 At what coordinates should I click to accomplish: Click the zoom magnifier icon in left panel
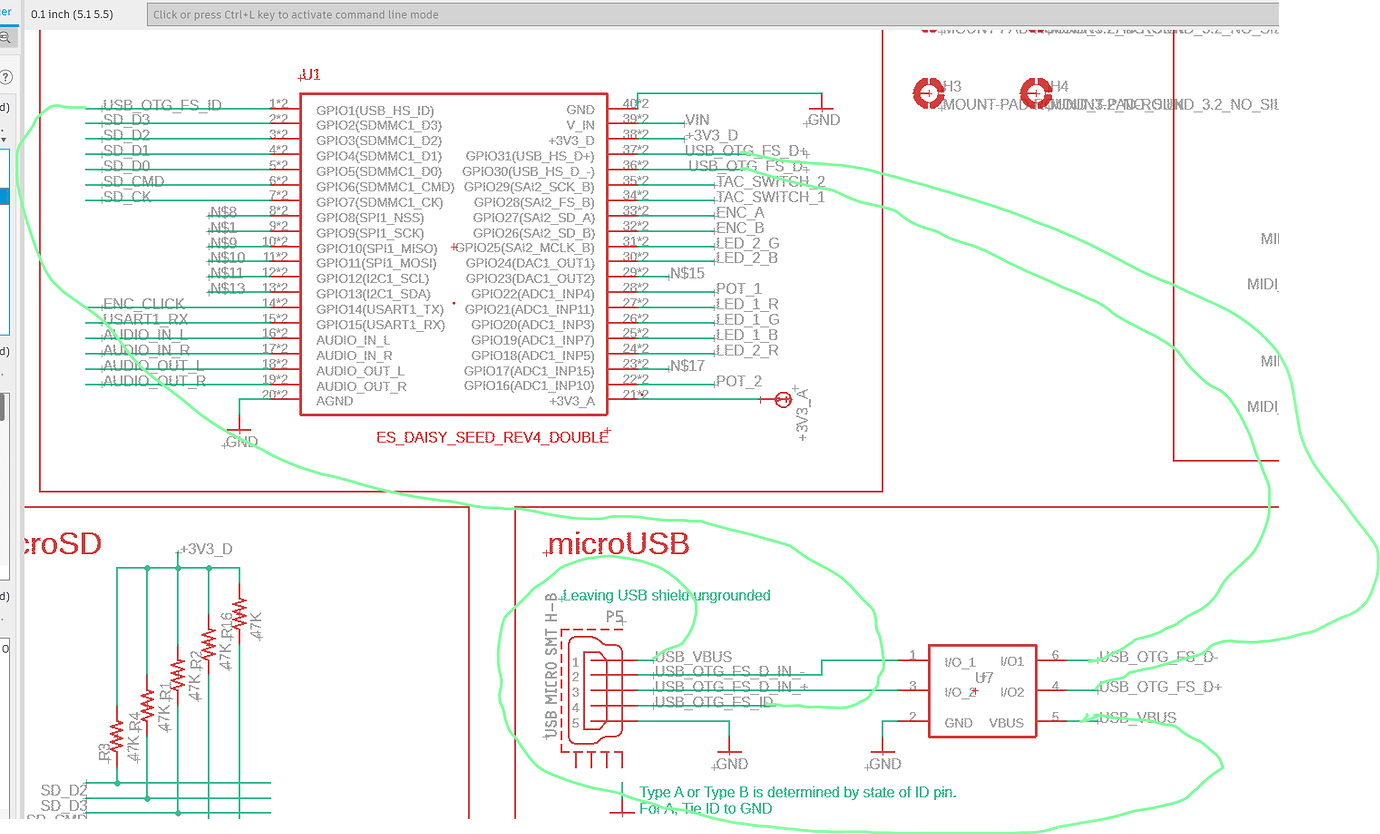pos(6,38)
